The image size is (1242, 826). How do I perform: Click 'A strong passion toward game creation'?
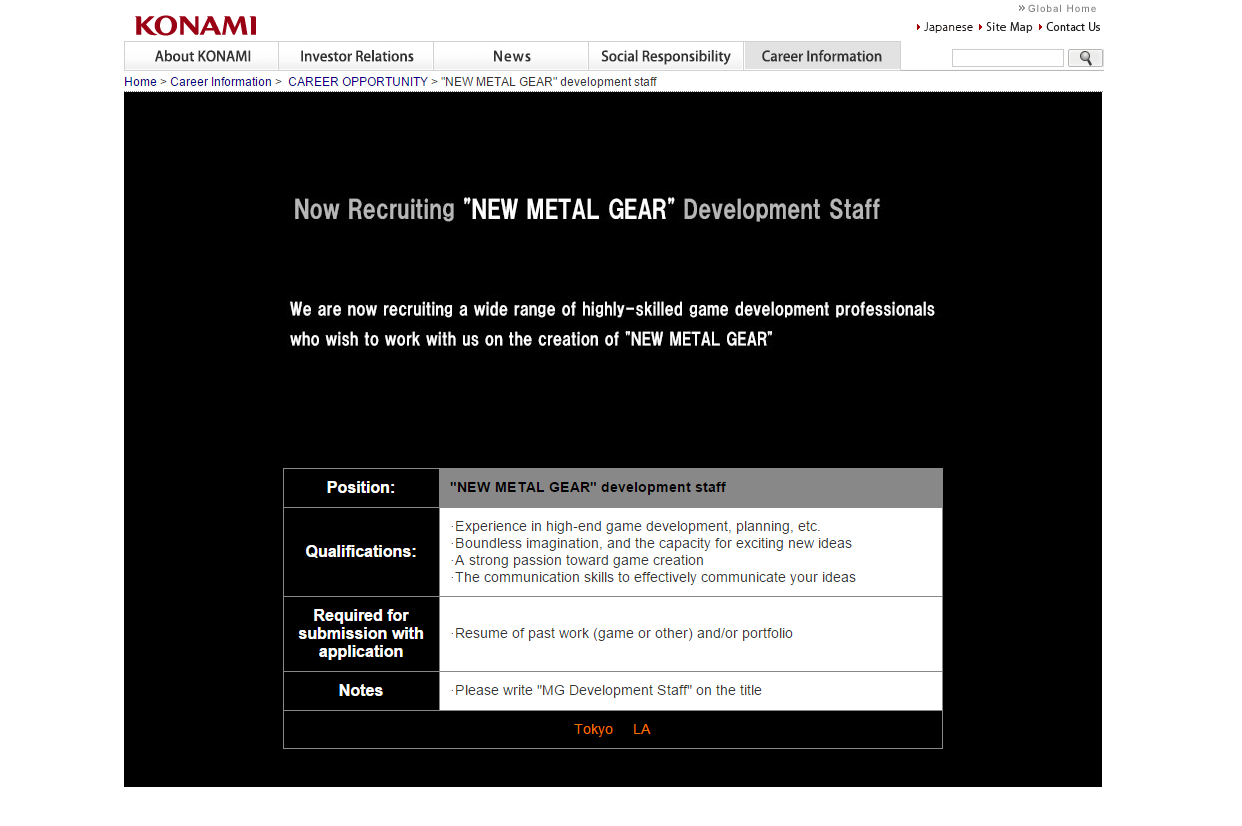tap(577, 560)
